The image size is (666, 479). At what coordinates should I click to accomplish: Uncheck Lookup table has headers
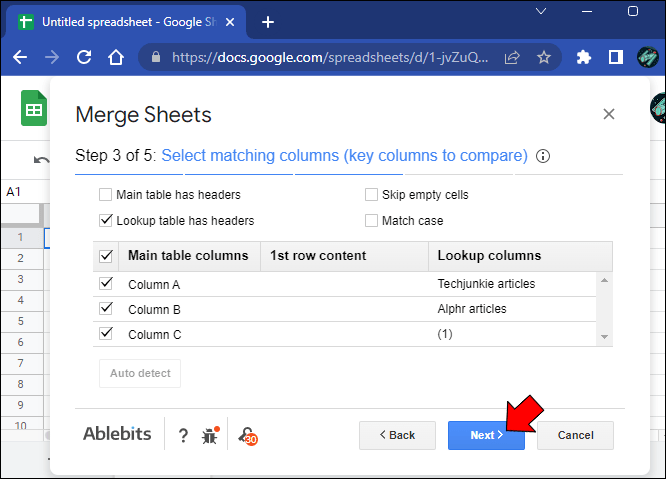pos(105,220)
